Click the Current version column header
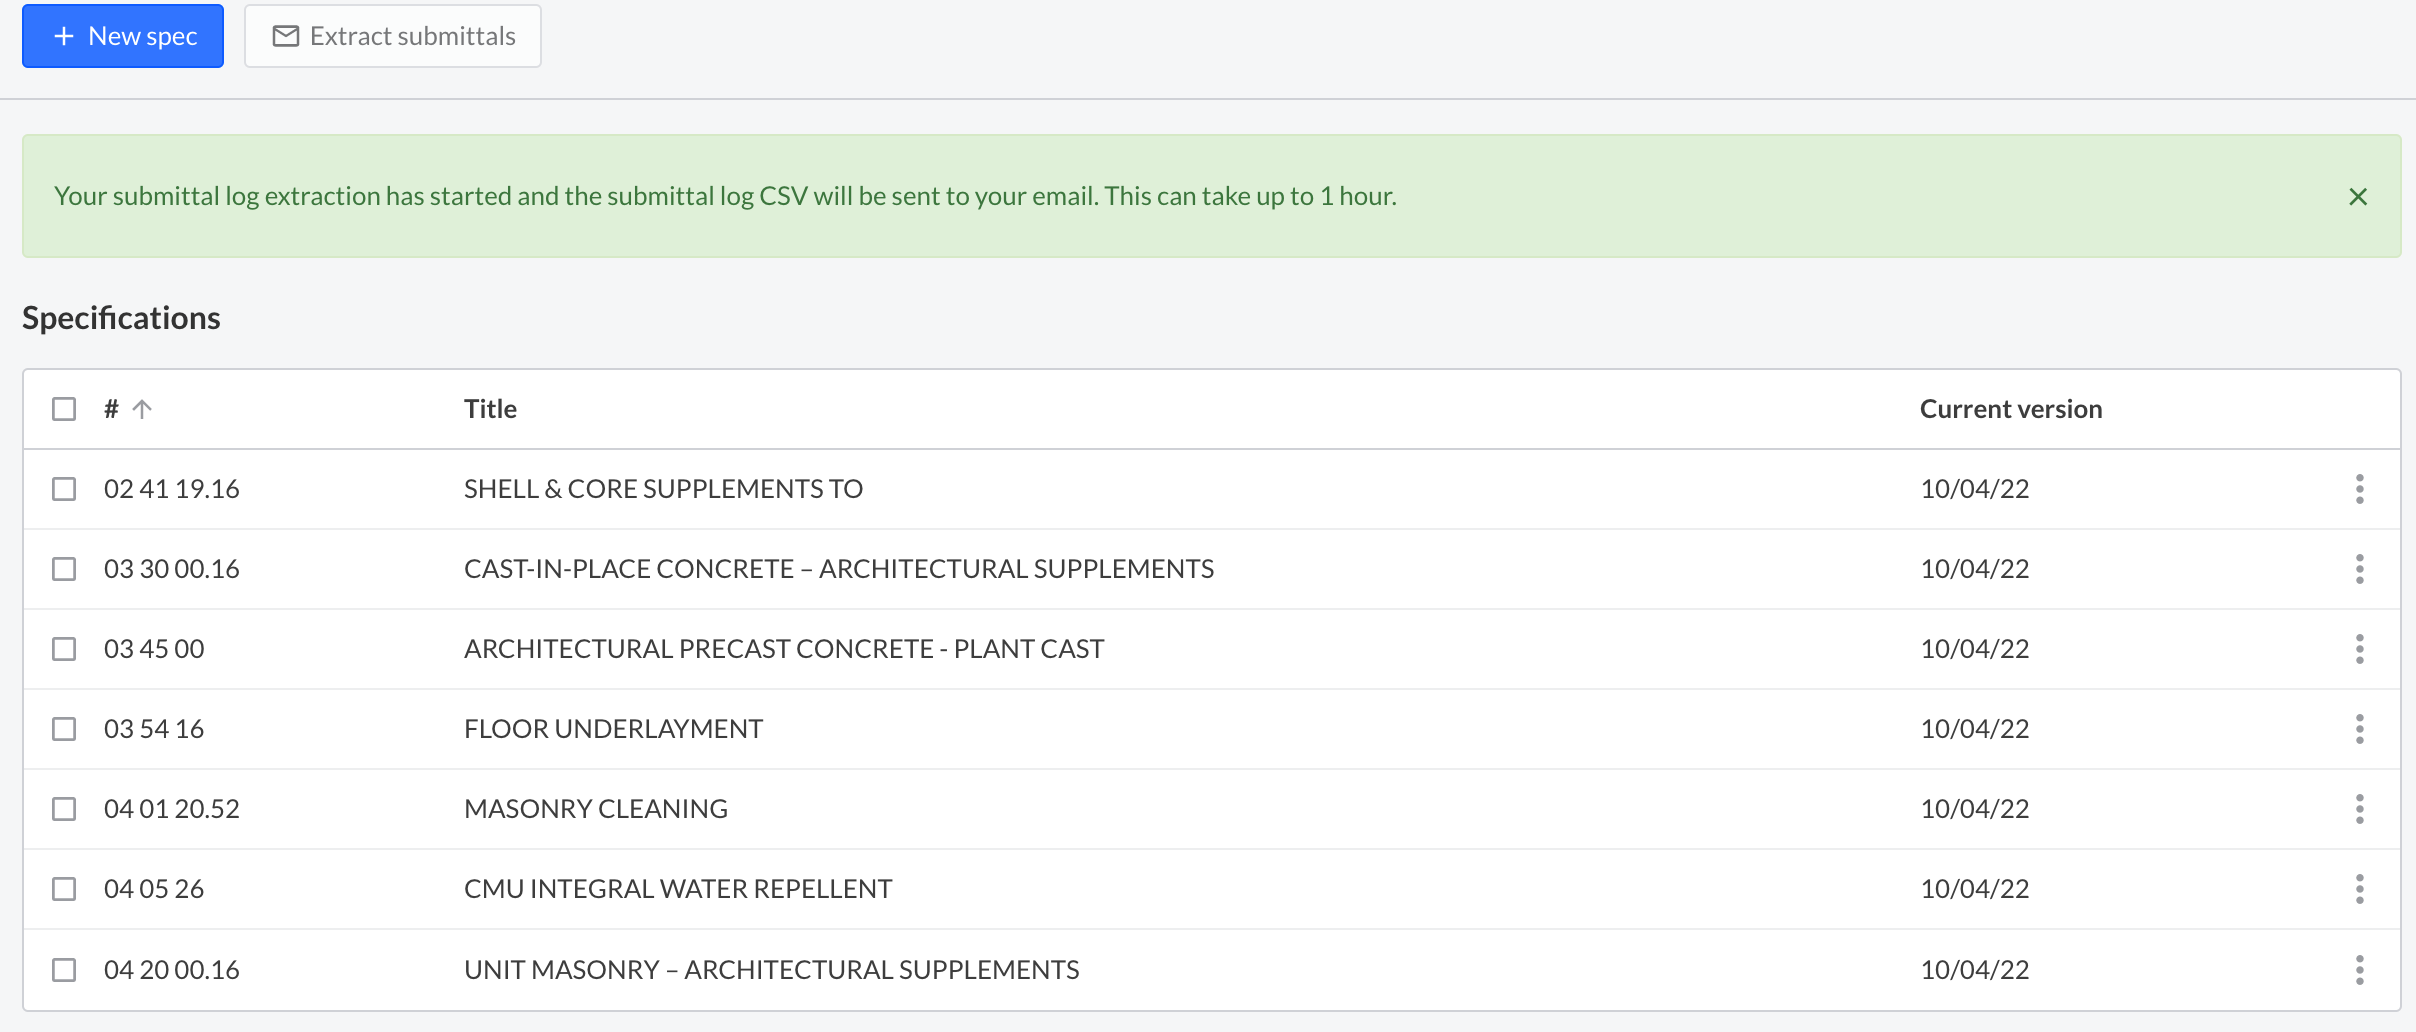Viewport: 2416px width, 1032px height. [x=2011, y=409]
